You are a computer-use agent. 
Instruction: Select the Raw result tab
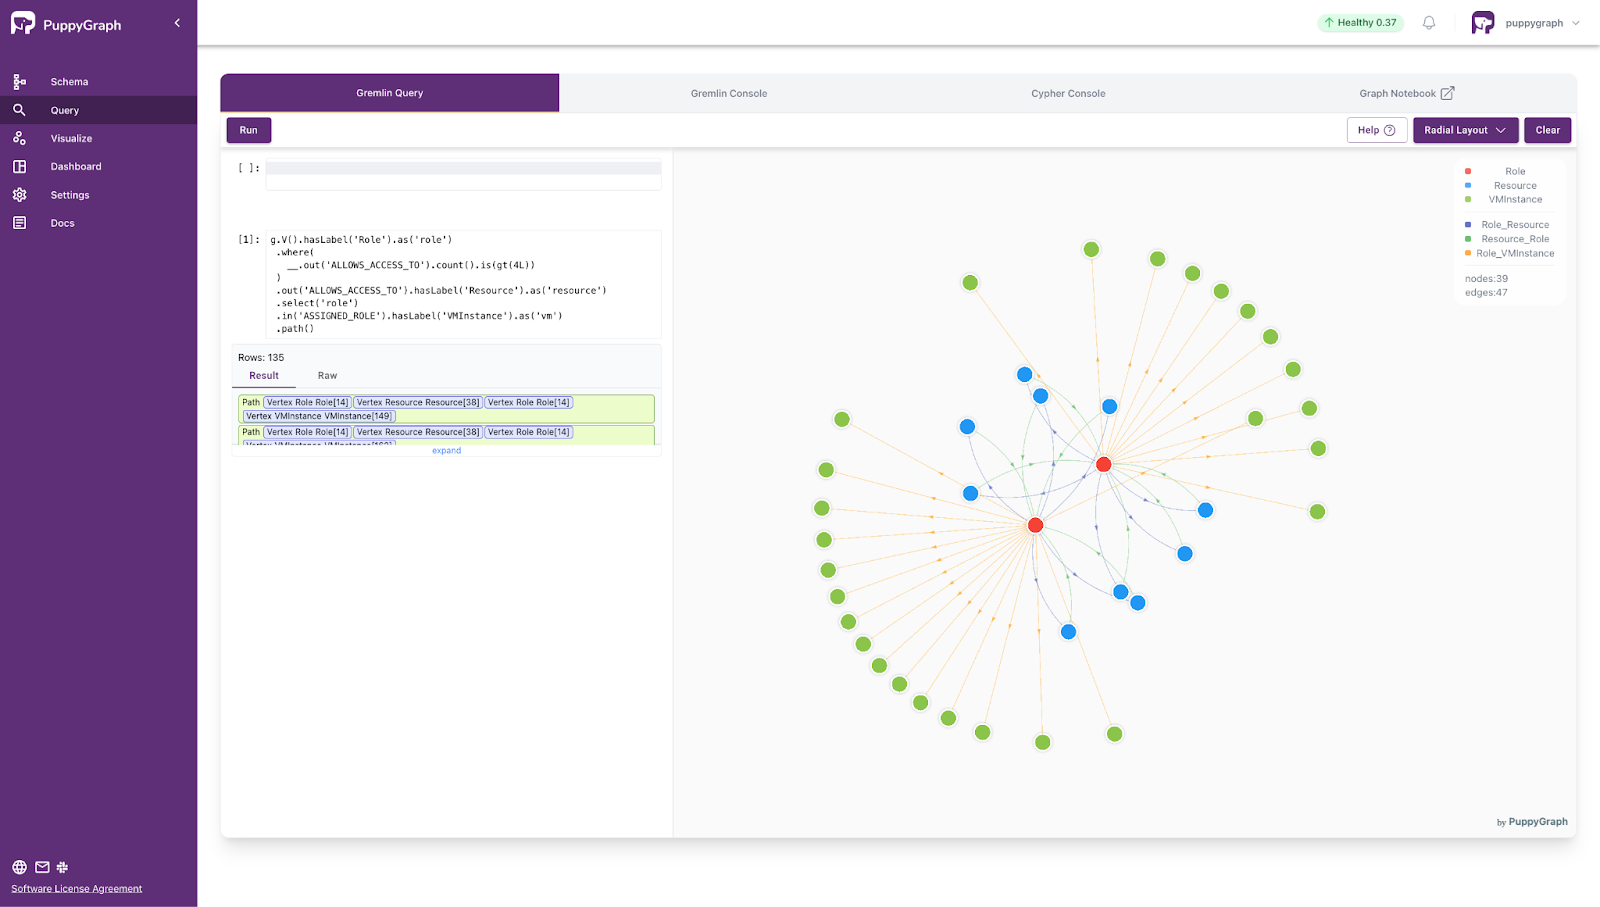click(x=327, y=376)
